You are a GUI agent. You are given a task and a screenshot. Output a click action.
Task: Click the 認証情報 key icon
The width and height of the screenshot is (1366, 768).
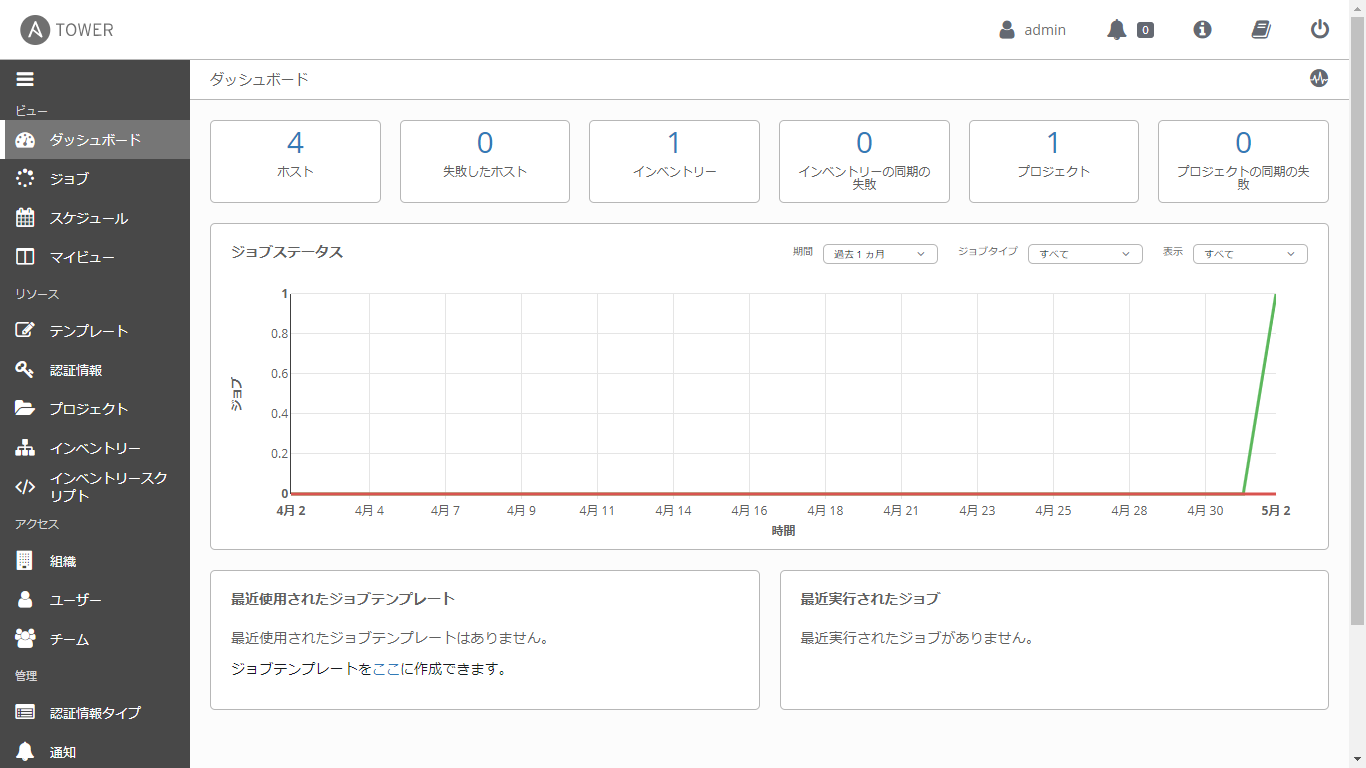(25, 369)
